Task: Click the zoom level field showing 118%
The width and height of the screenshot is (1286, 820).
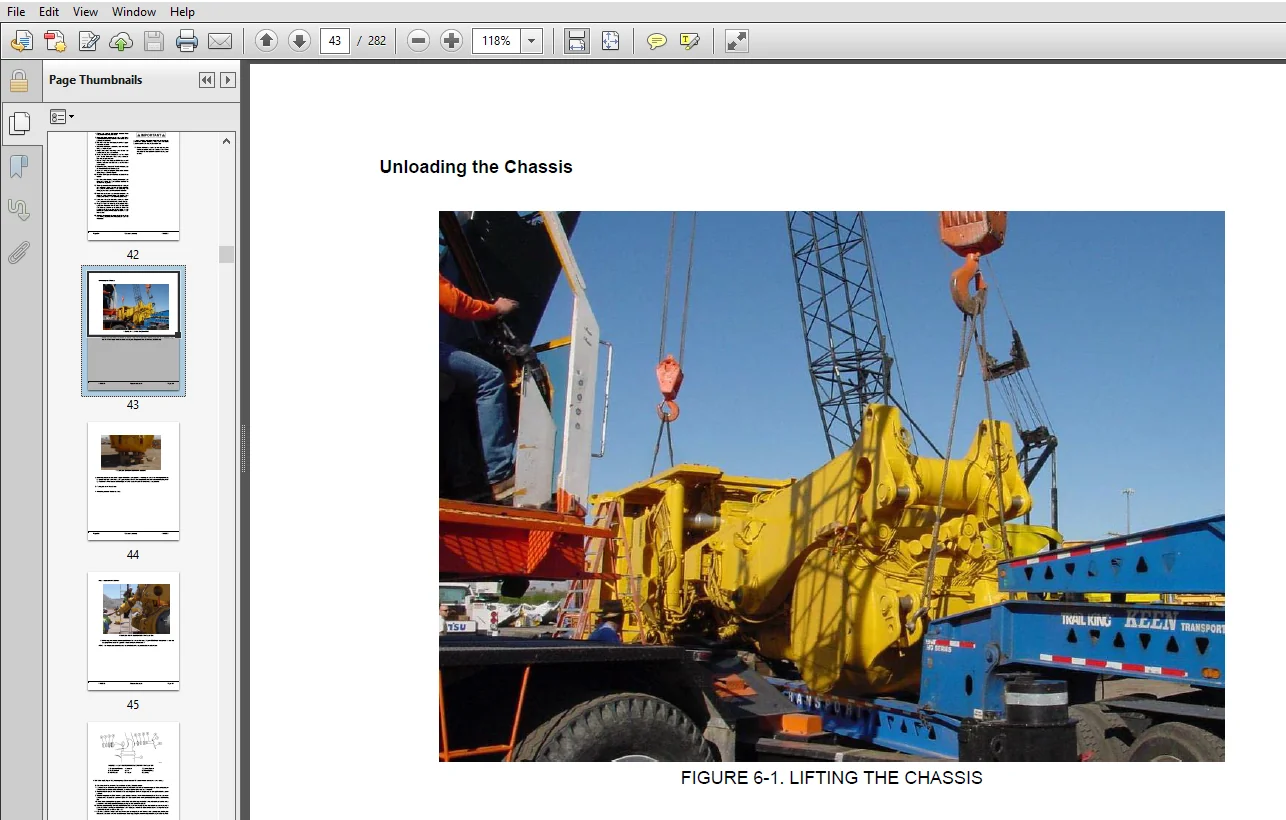Action: [x=497, y=41]
